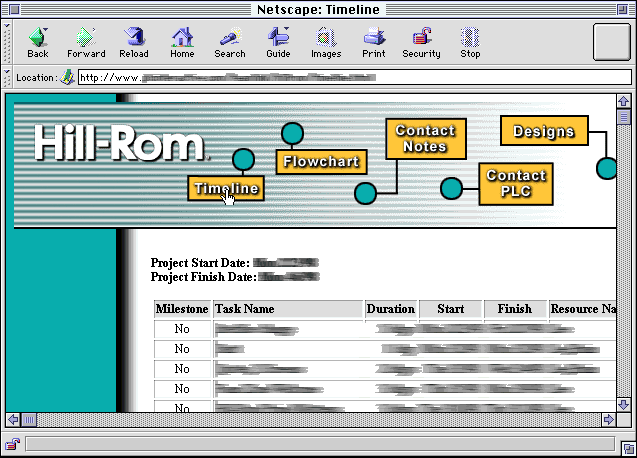The width and height of the screenshot is (637, 458).
Task: Click the teal circle left of Contact PLC
Action: click(x=451, y=188)
